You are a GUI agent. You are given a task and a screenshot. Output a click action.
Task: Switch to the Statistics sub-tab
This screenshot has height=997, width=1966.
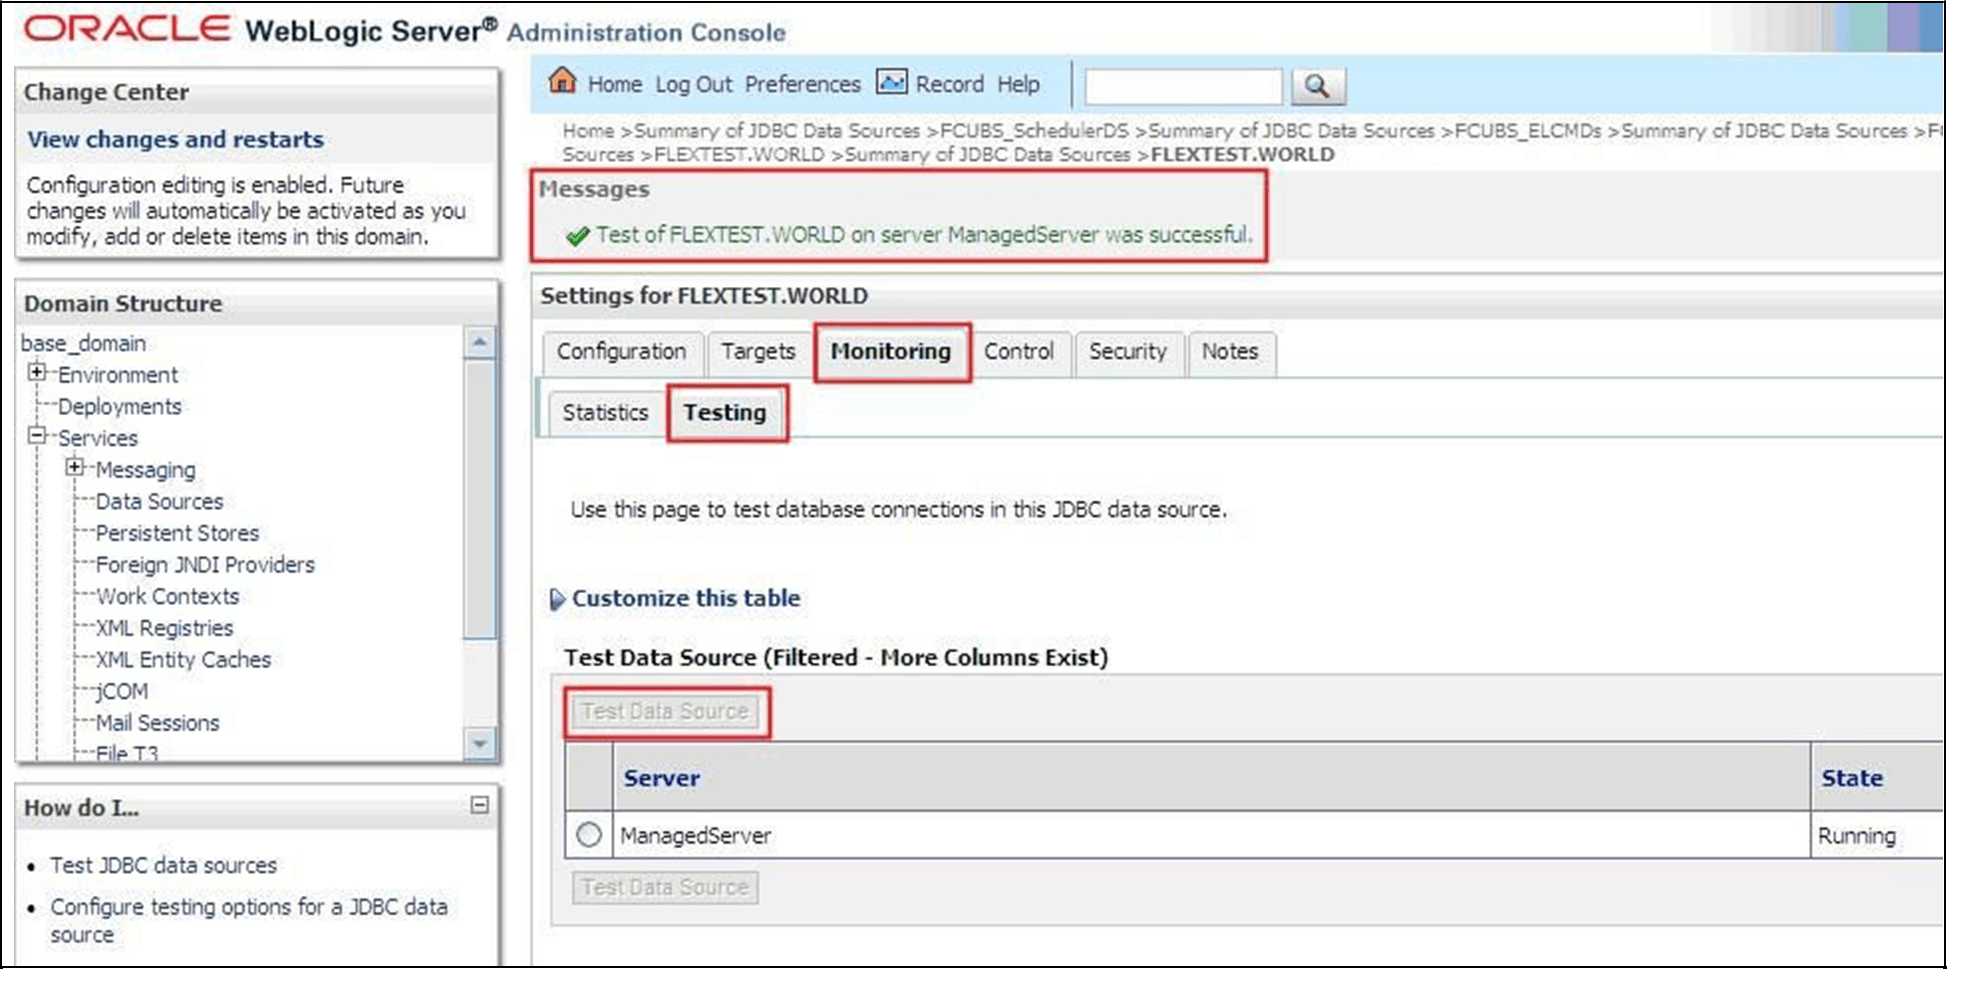(605, 413)
